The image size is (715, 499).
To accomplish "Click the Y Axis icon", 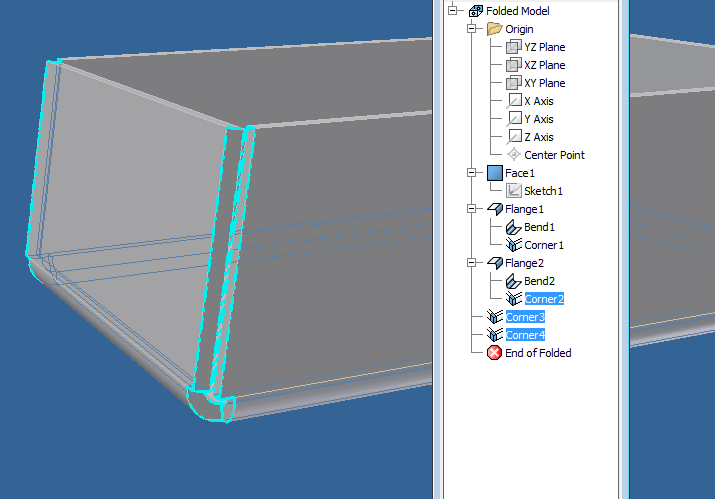I will coord(514,119).
